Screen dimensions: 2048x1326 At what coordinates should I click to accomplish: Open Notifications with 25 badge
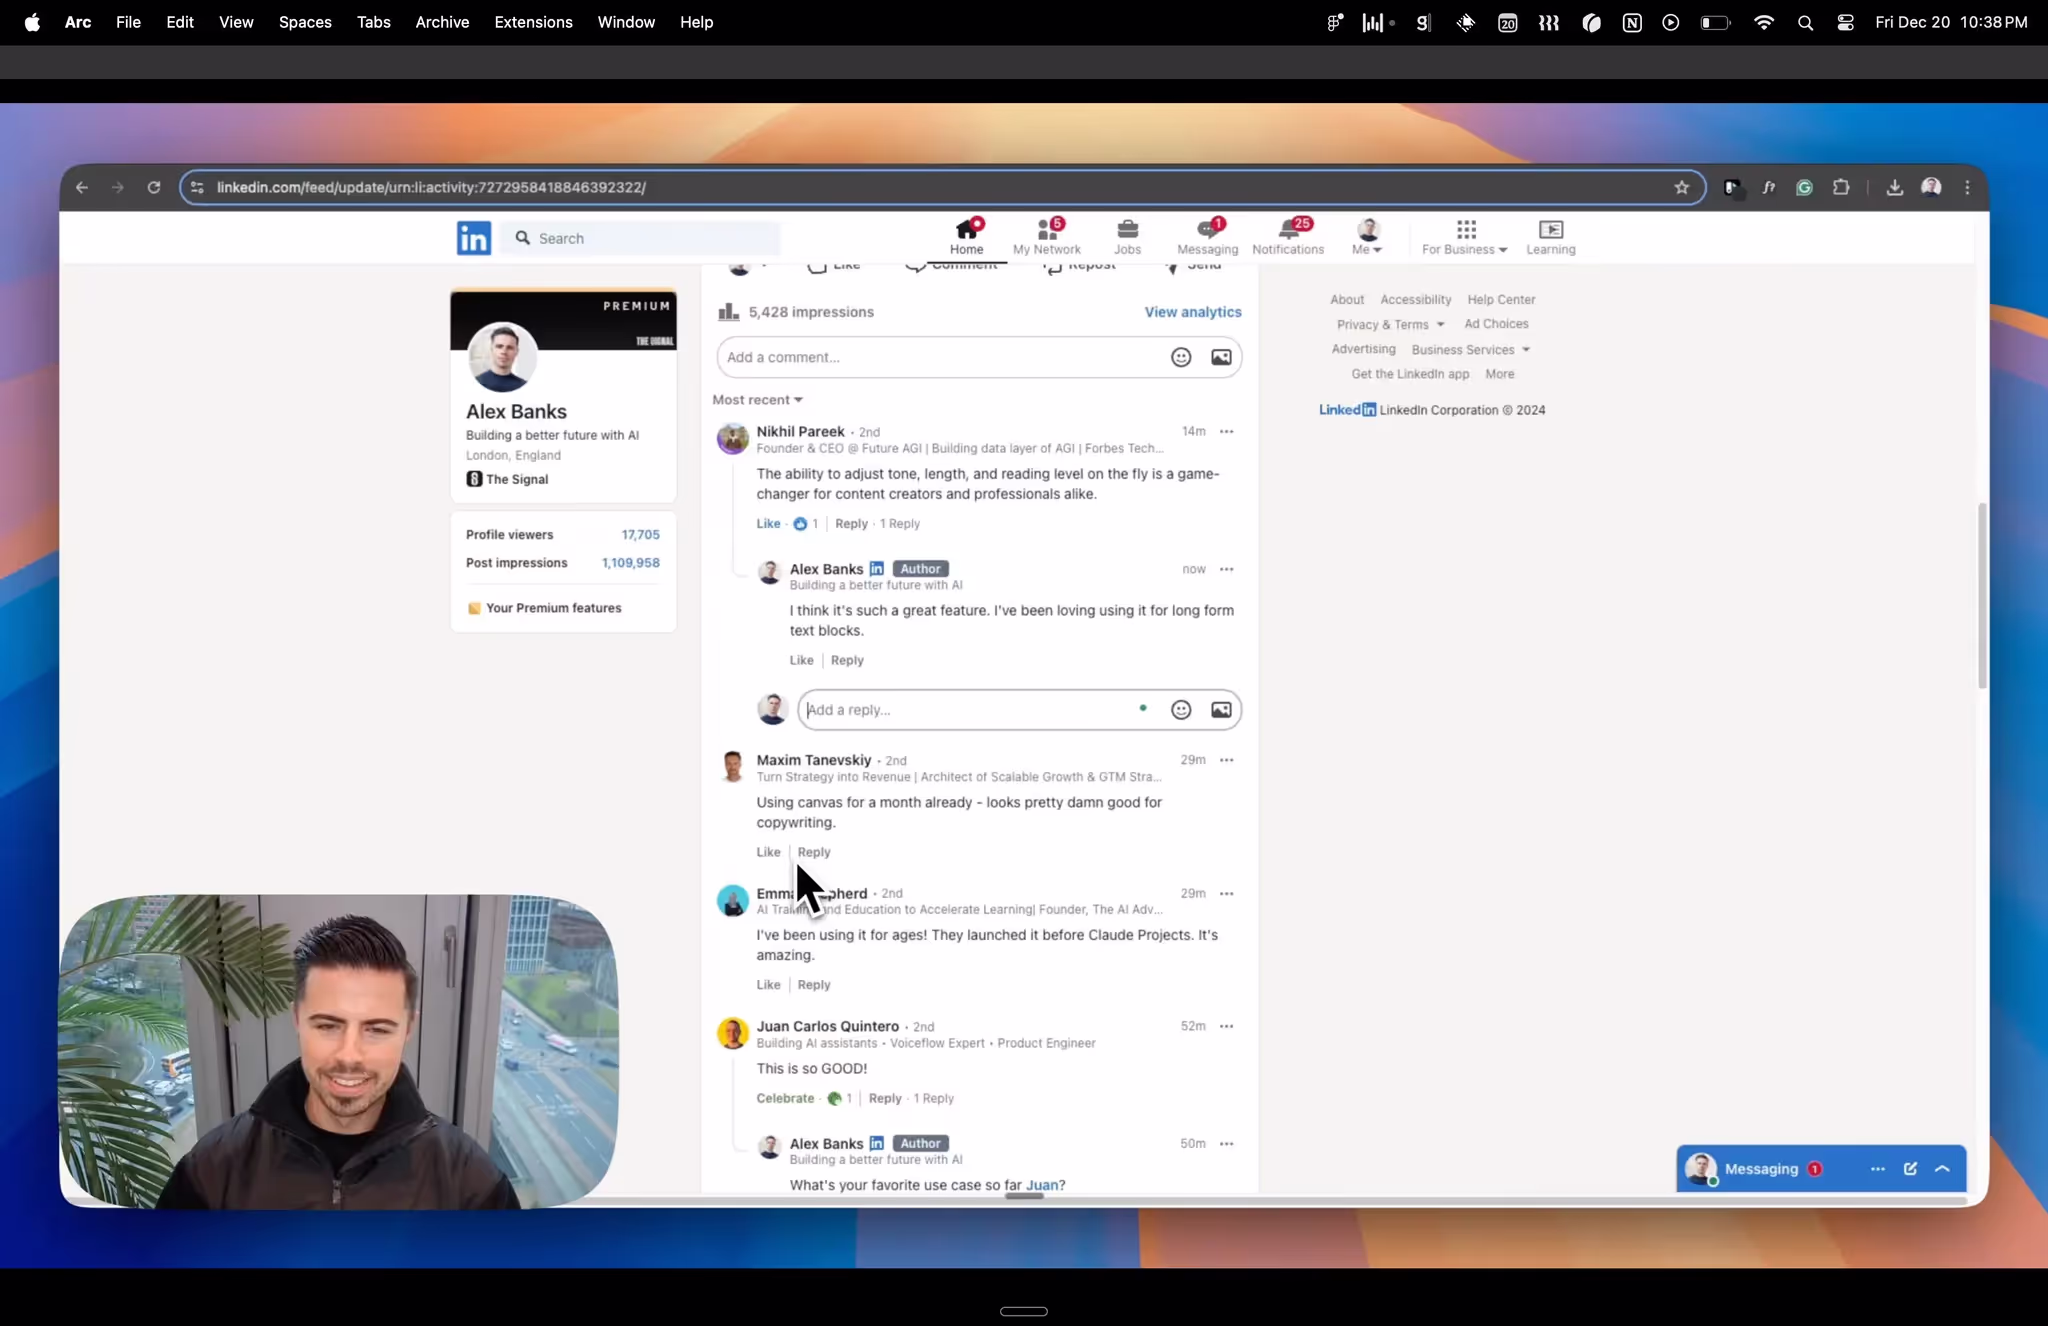point(1288,237)
